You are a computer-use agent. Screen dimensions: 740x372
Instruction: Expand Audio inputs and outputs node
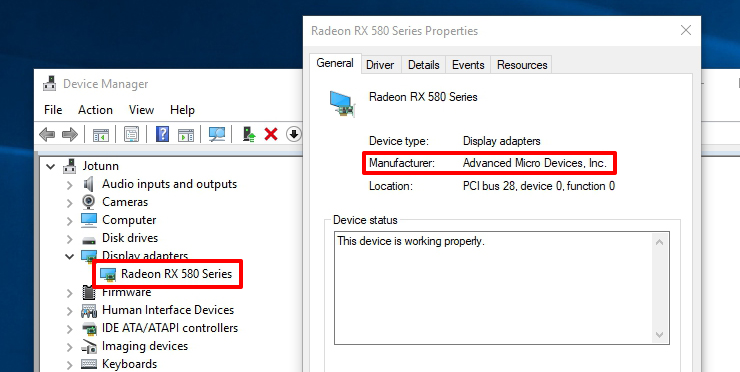(x=70, y=184)
